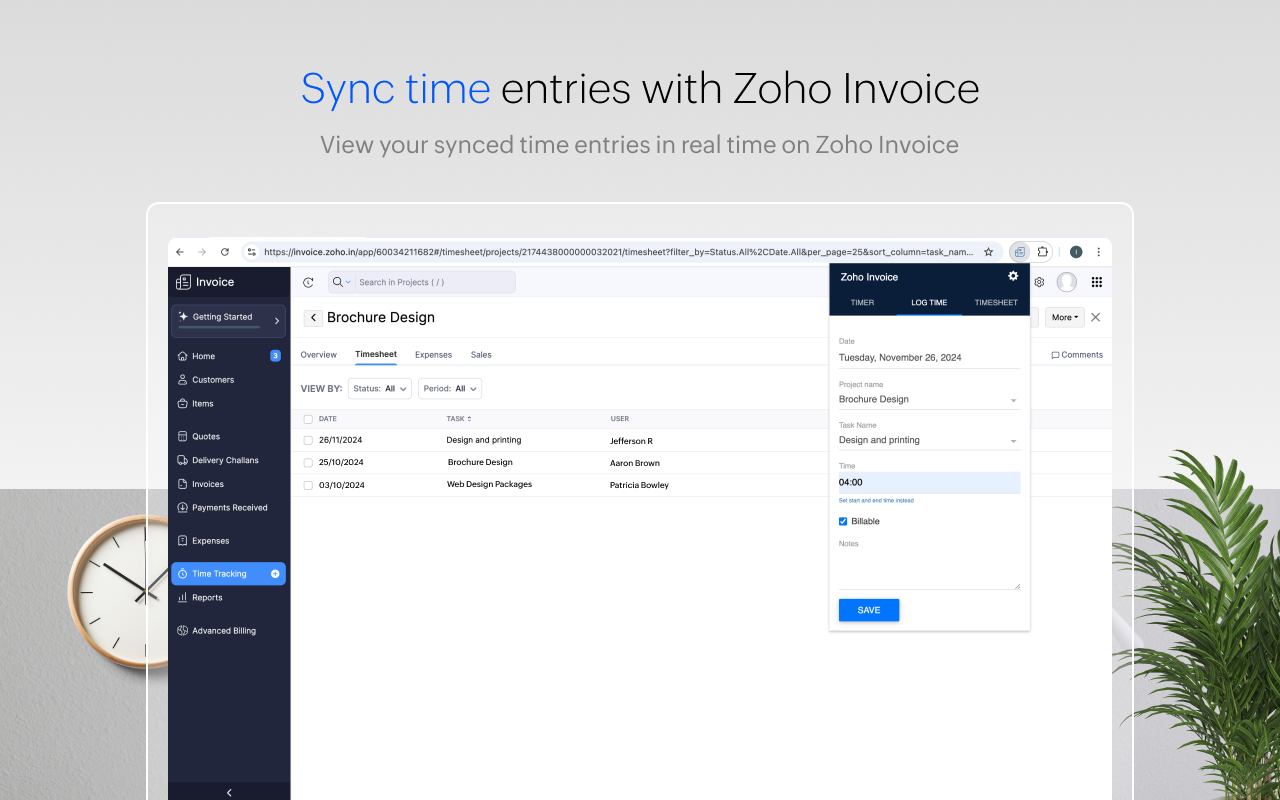Enable the Billable checkbox
This screenshot has height=800, width=1280.
pyautogui.click(x=843, y=521)
